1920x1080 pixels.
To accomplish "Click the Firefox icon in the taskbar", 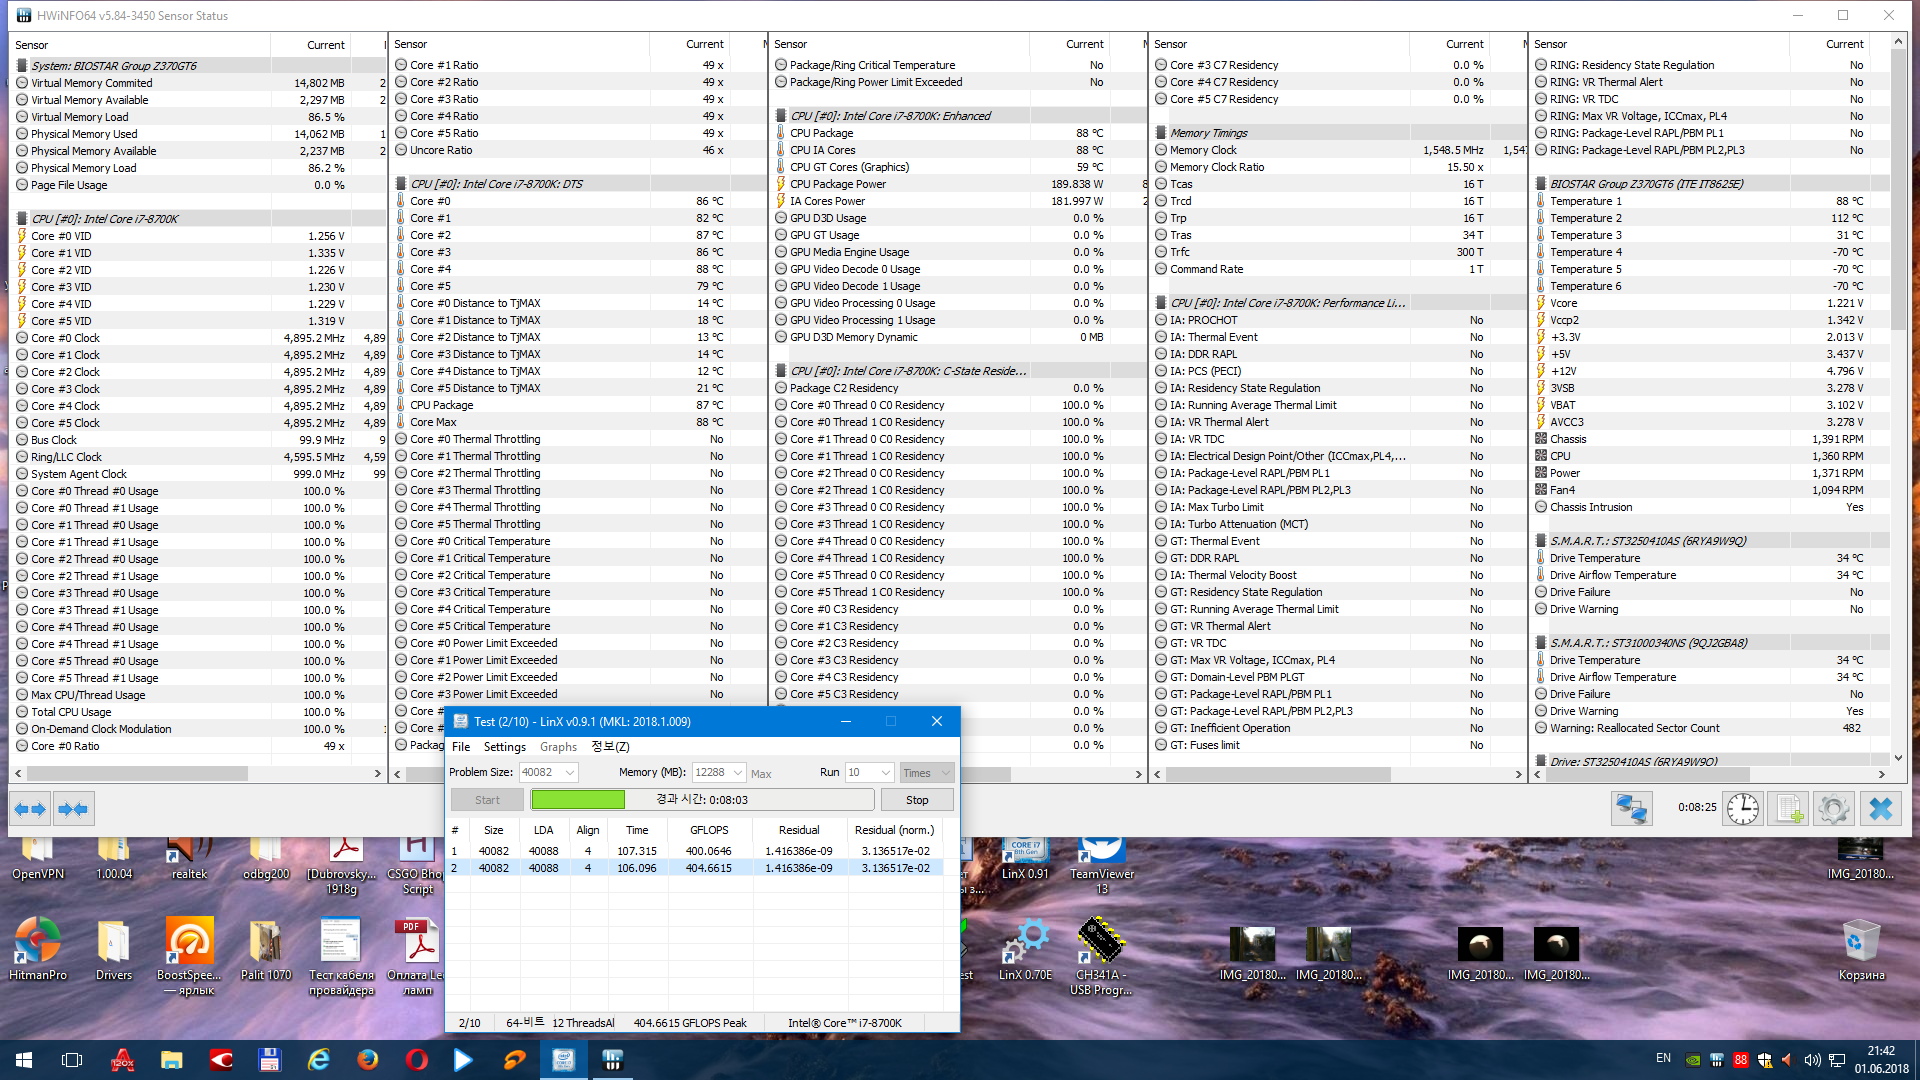I will (368, 1060).
